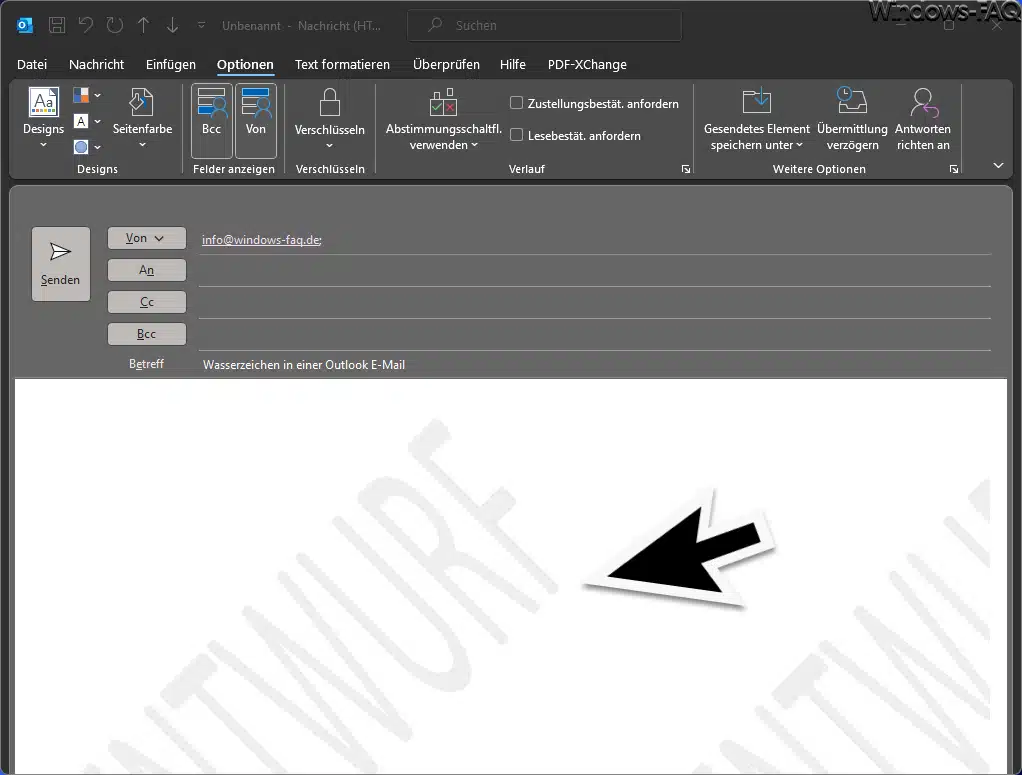The image size is (1022, 775).
Task: Toggle the Von field display button
Action: (256, 121)
